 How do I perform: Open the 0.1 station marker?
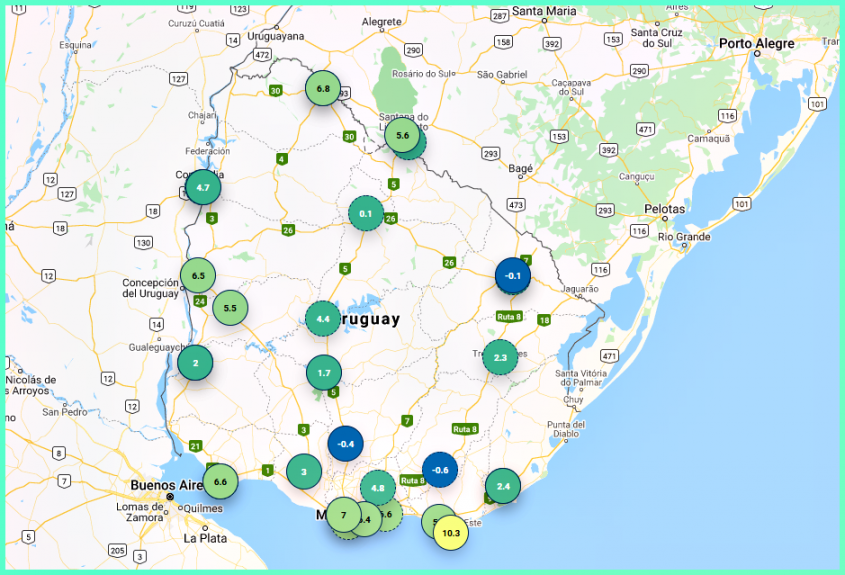pos(365,214)
